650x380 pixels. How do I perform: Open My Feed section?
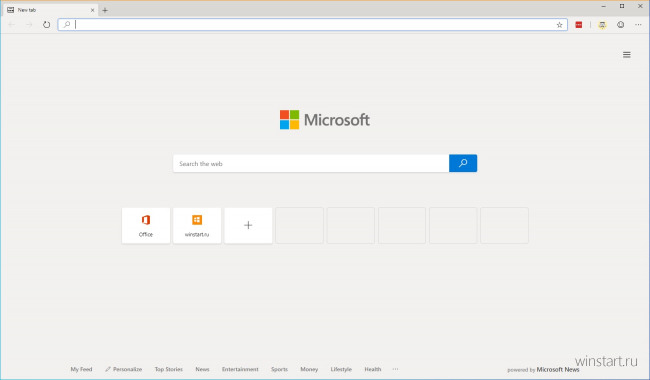coord(81,369)
